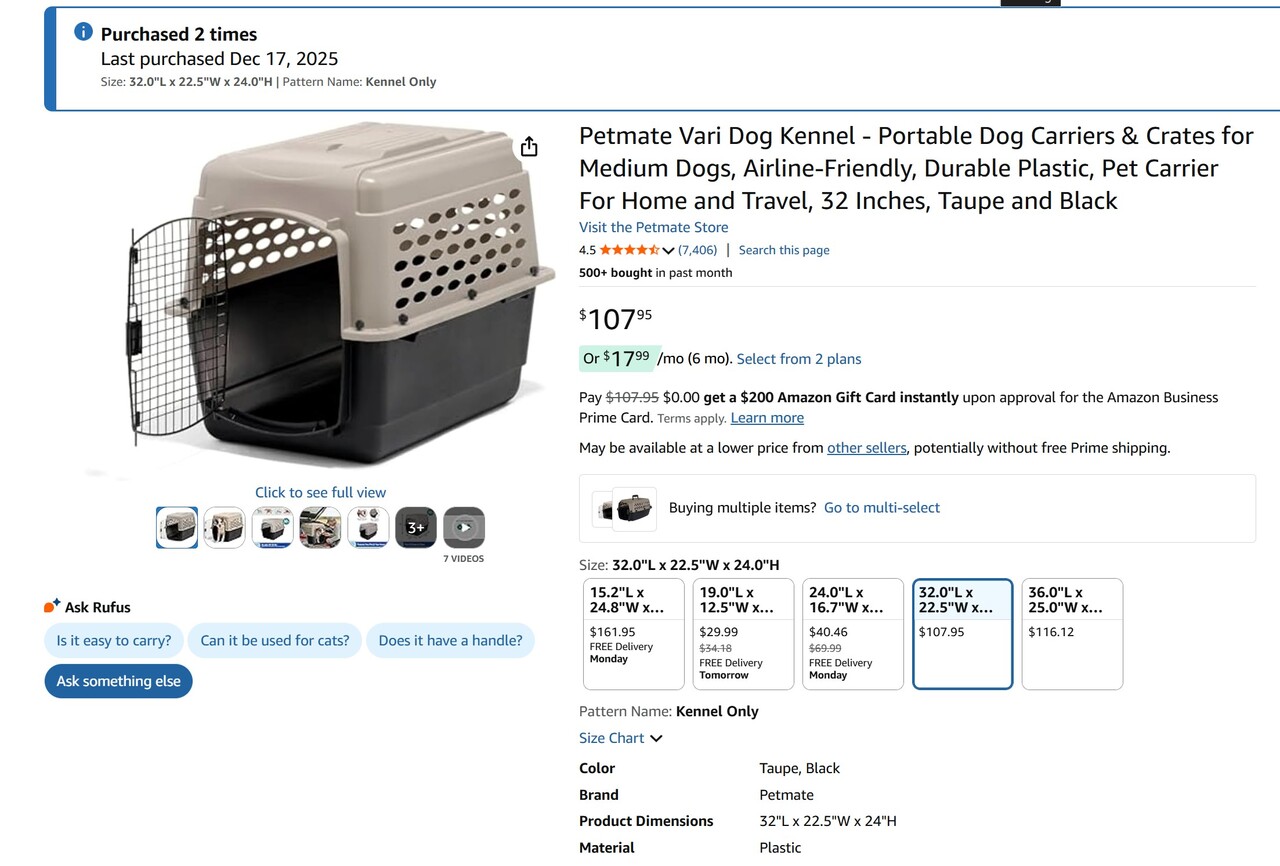Click the Ask something else button
This screenshot has height=866, width=1280.
pos(118,681)
